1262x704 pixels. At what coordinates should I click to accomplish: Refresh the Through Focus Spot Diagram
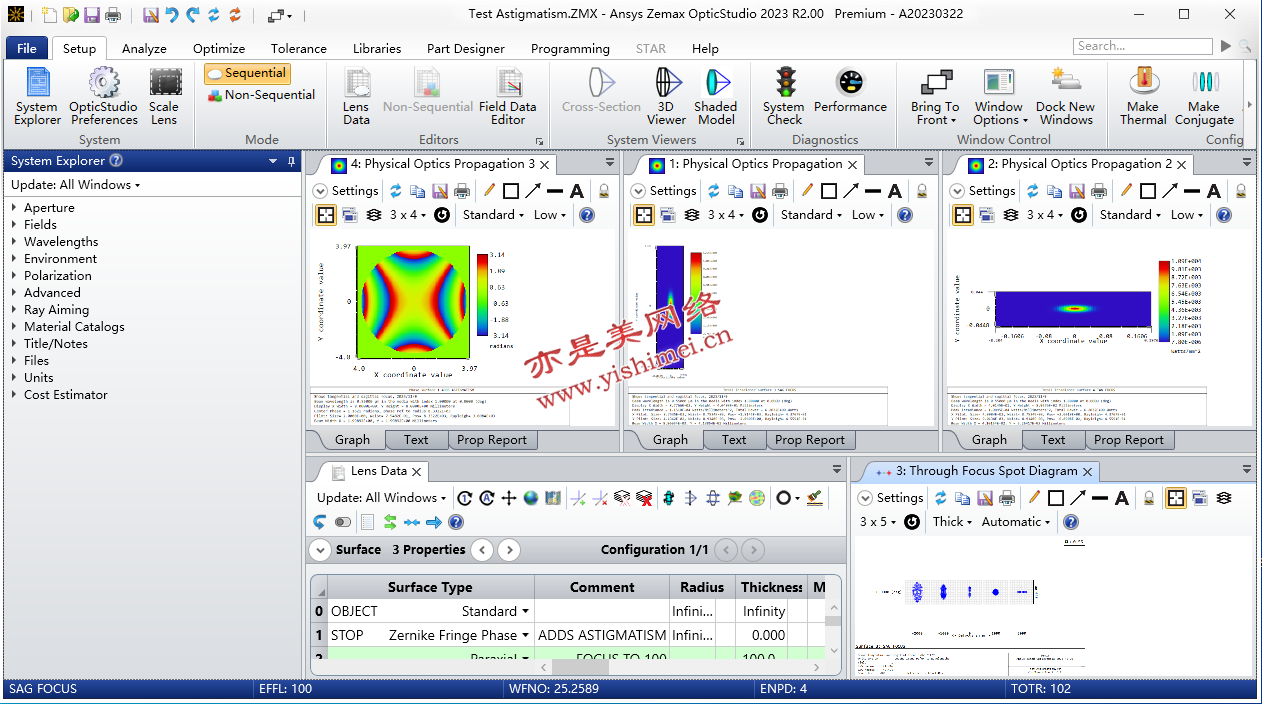(940, 498)
